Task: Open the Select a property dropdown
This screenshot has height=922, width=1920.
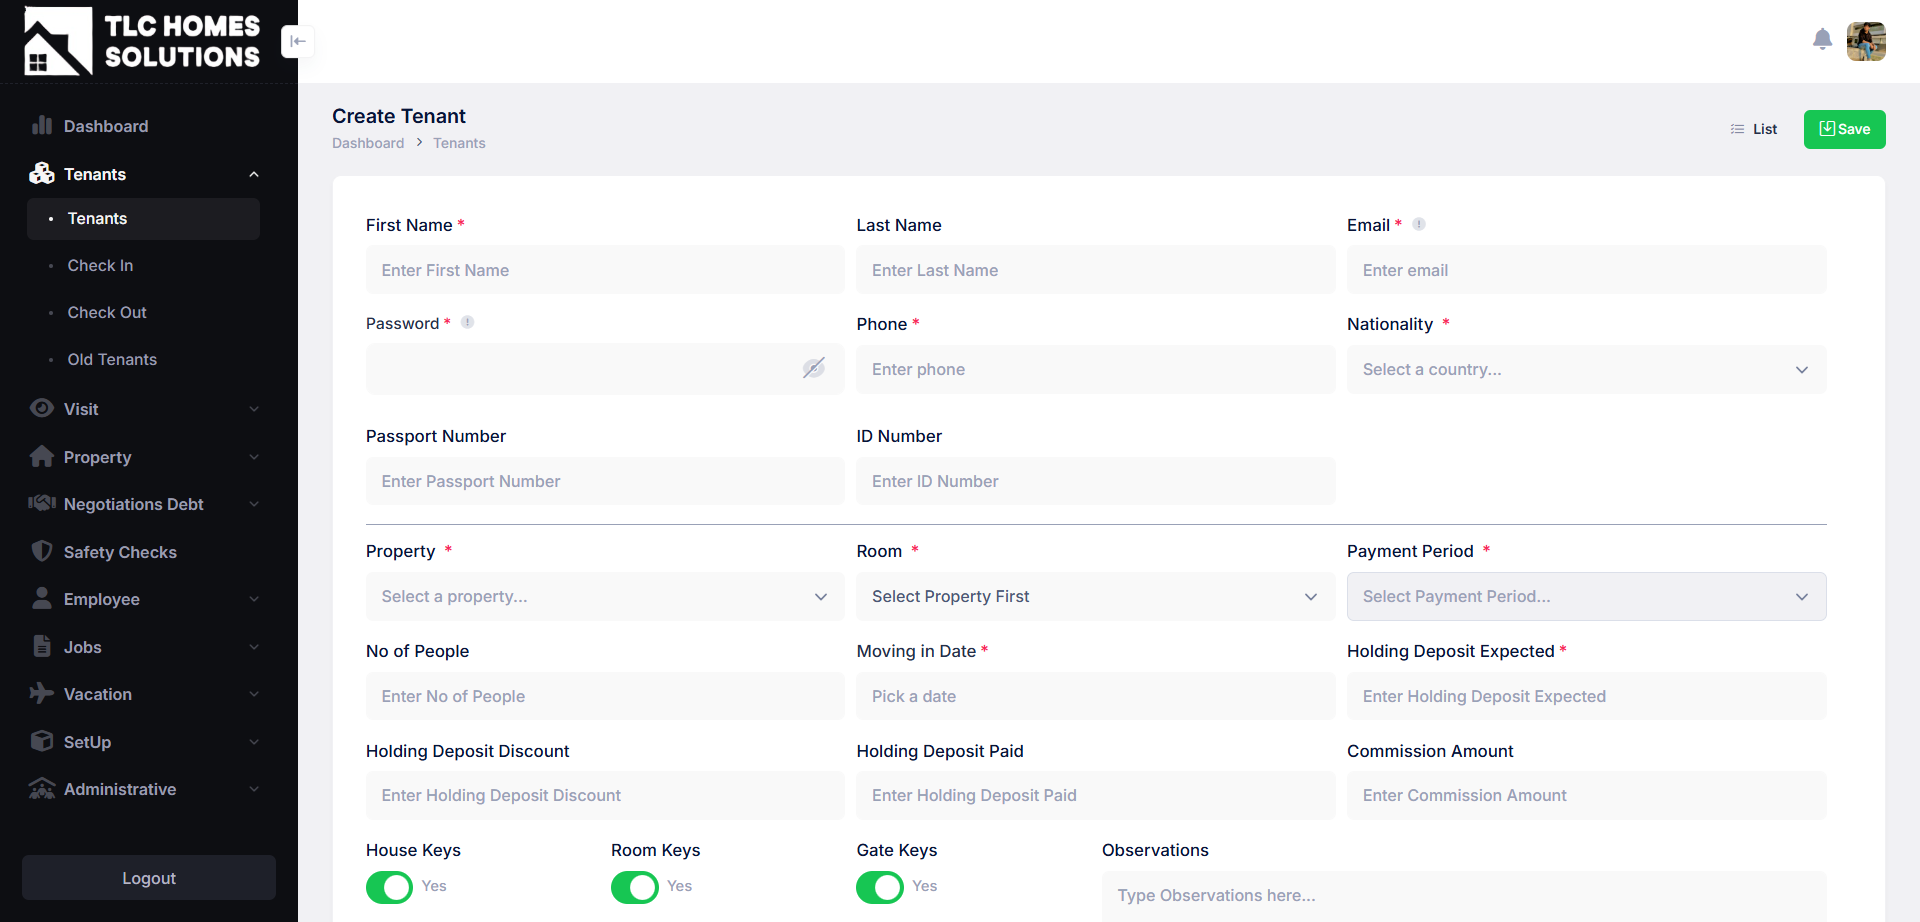Action: (x=605, y=596)
